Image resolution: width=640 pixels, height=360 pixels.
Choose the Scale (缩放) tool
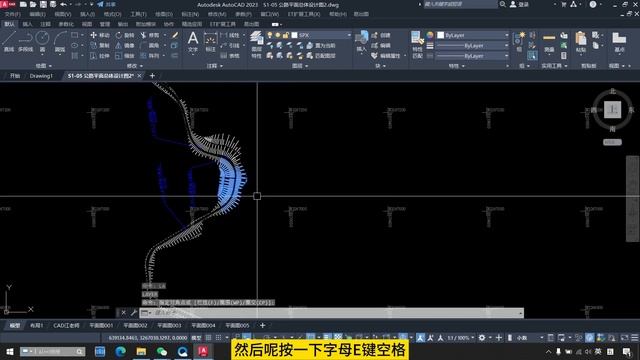pyautogui.click(x=125, y=56)
